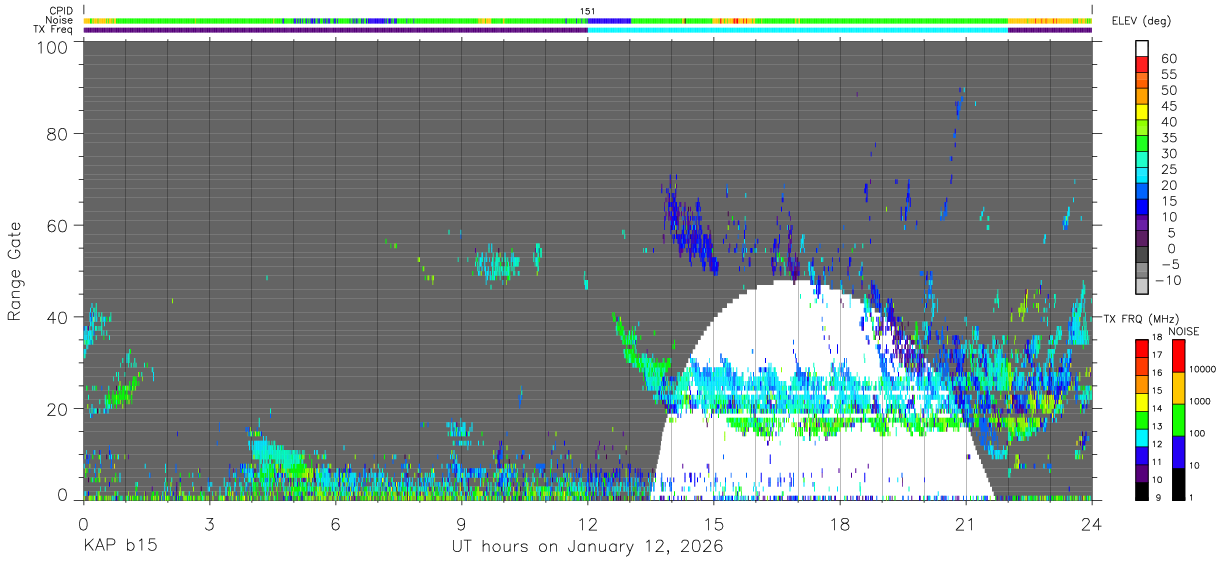The width and height of the screenshot is (1228, 567).
Task: Click the TX Freq row label above the plot
Action: [54, 29]
